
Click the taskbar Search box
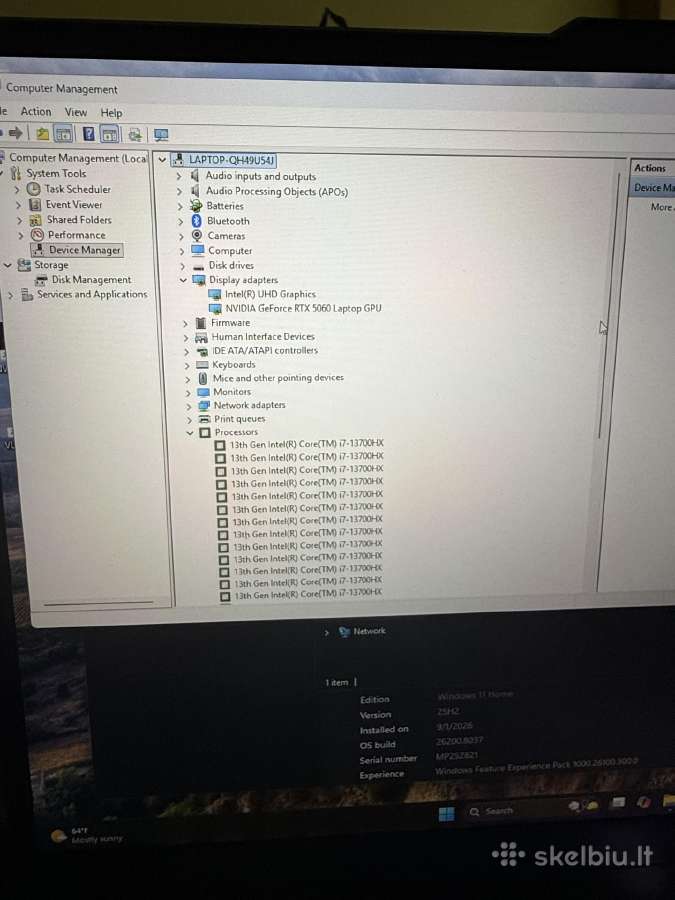(x=492, y=812)
